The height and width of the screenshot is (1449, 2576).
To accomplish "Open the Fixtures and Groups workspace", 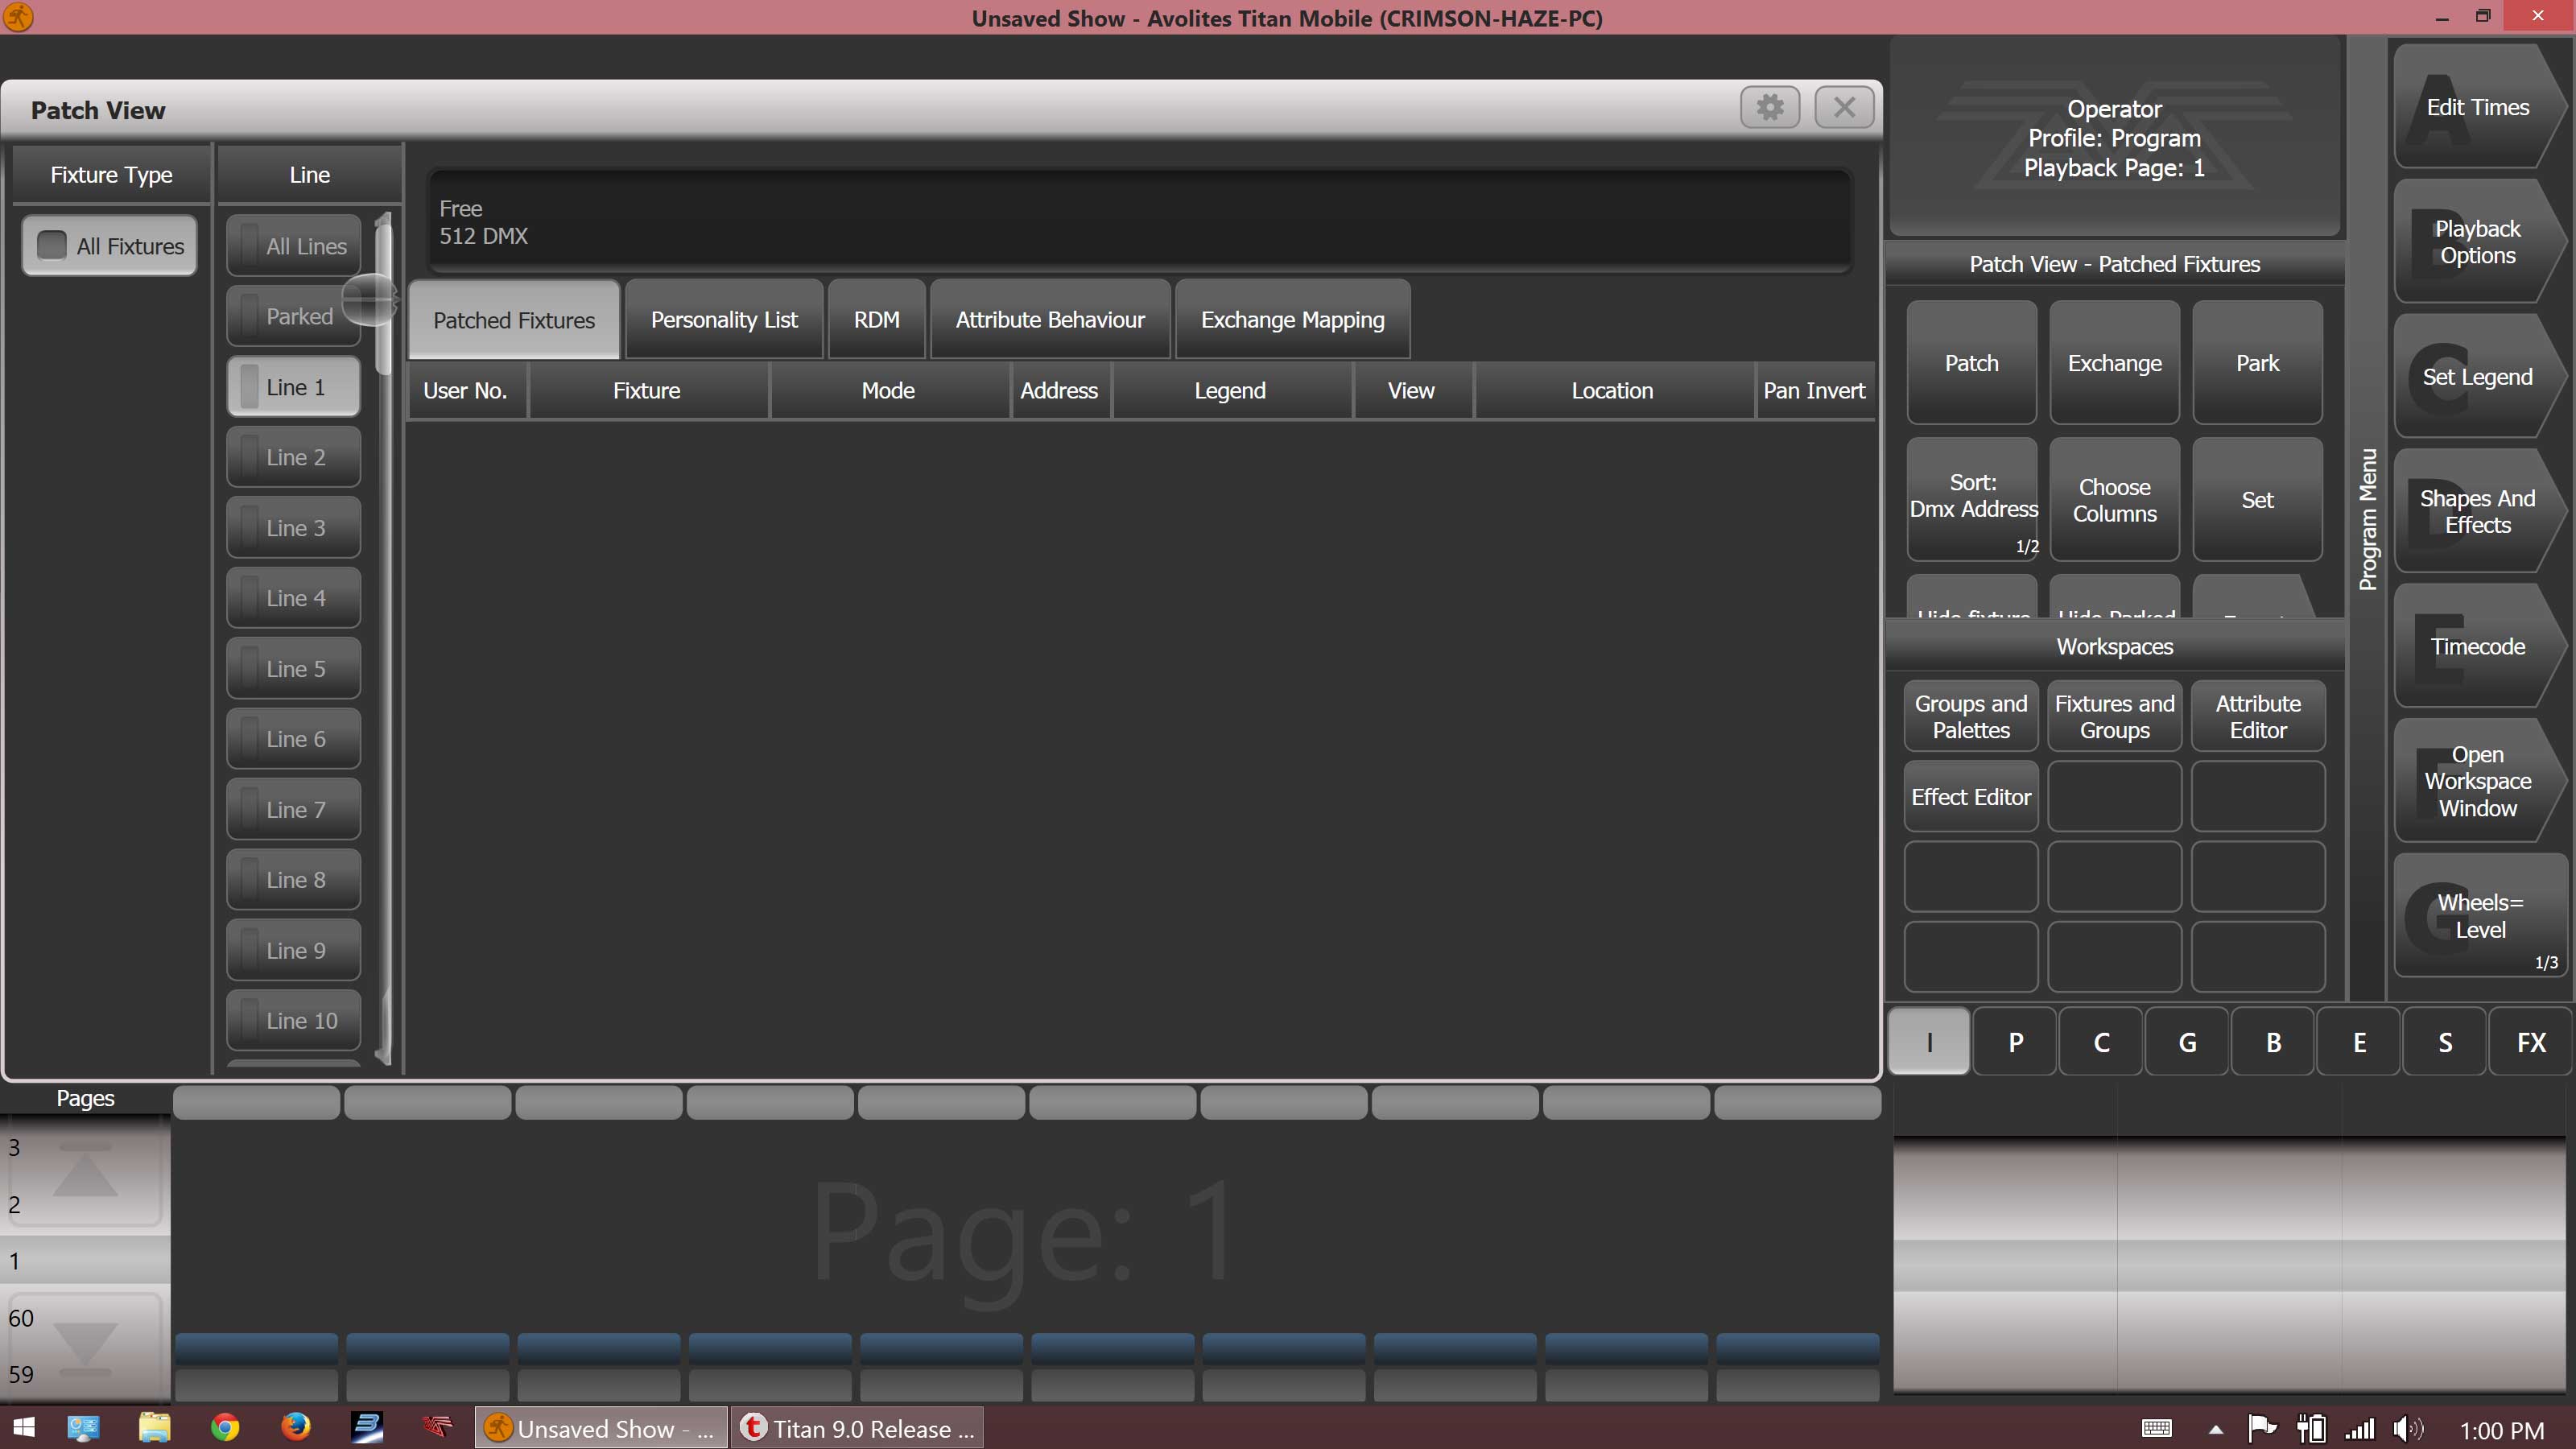I will click(2114, 716).
